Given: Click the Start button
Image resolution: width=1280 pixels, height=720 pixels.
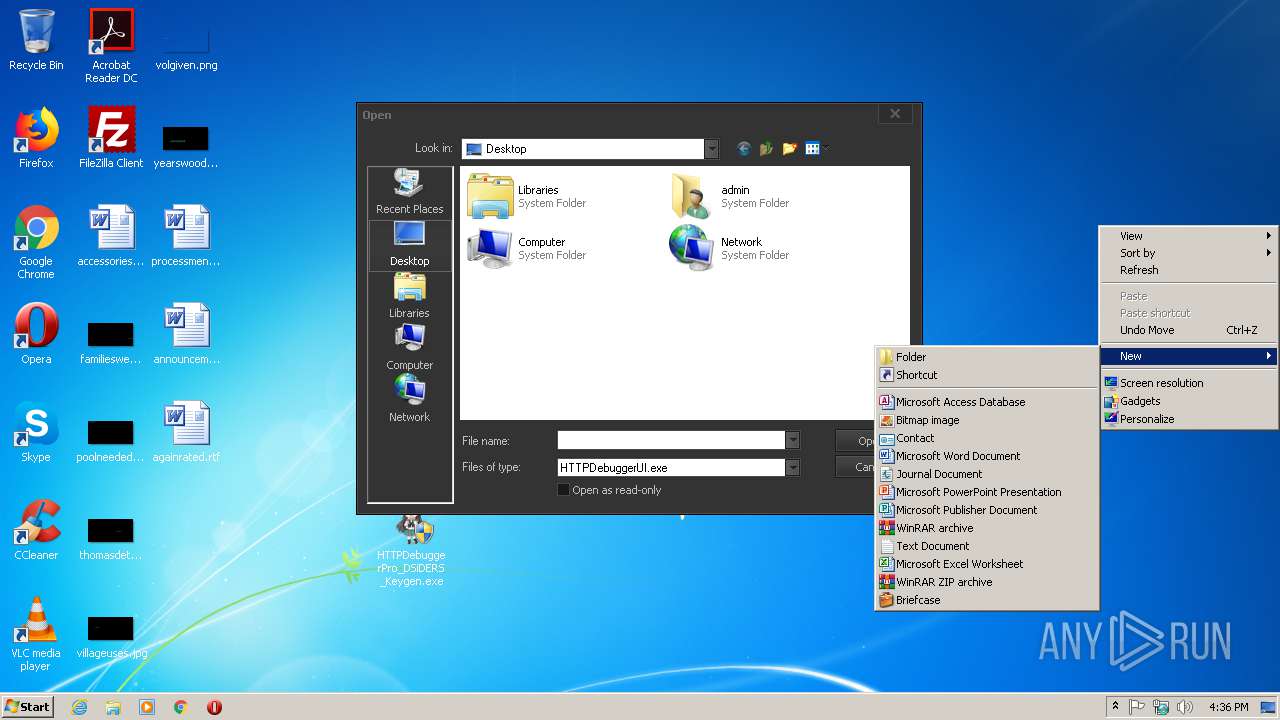Looking at the screenshot, I should tap(28, 707).
